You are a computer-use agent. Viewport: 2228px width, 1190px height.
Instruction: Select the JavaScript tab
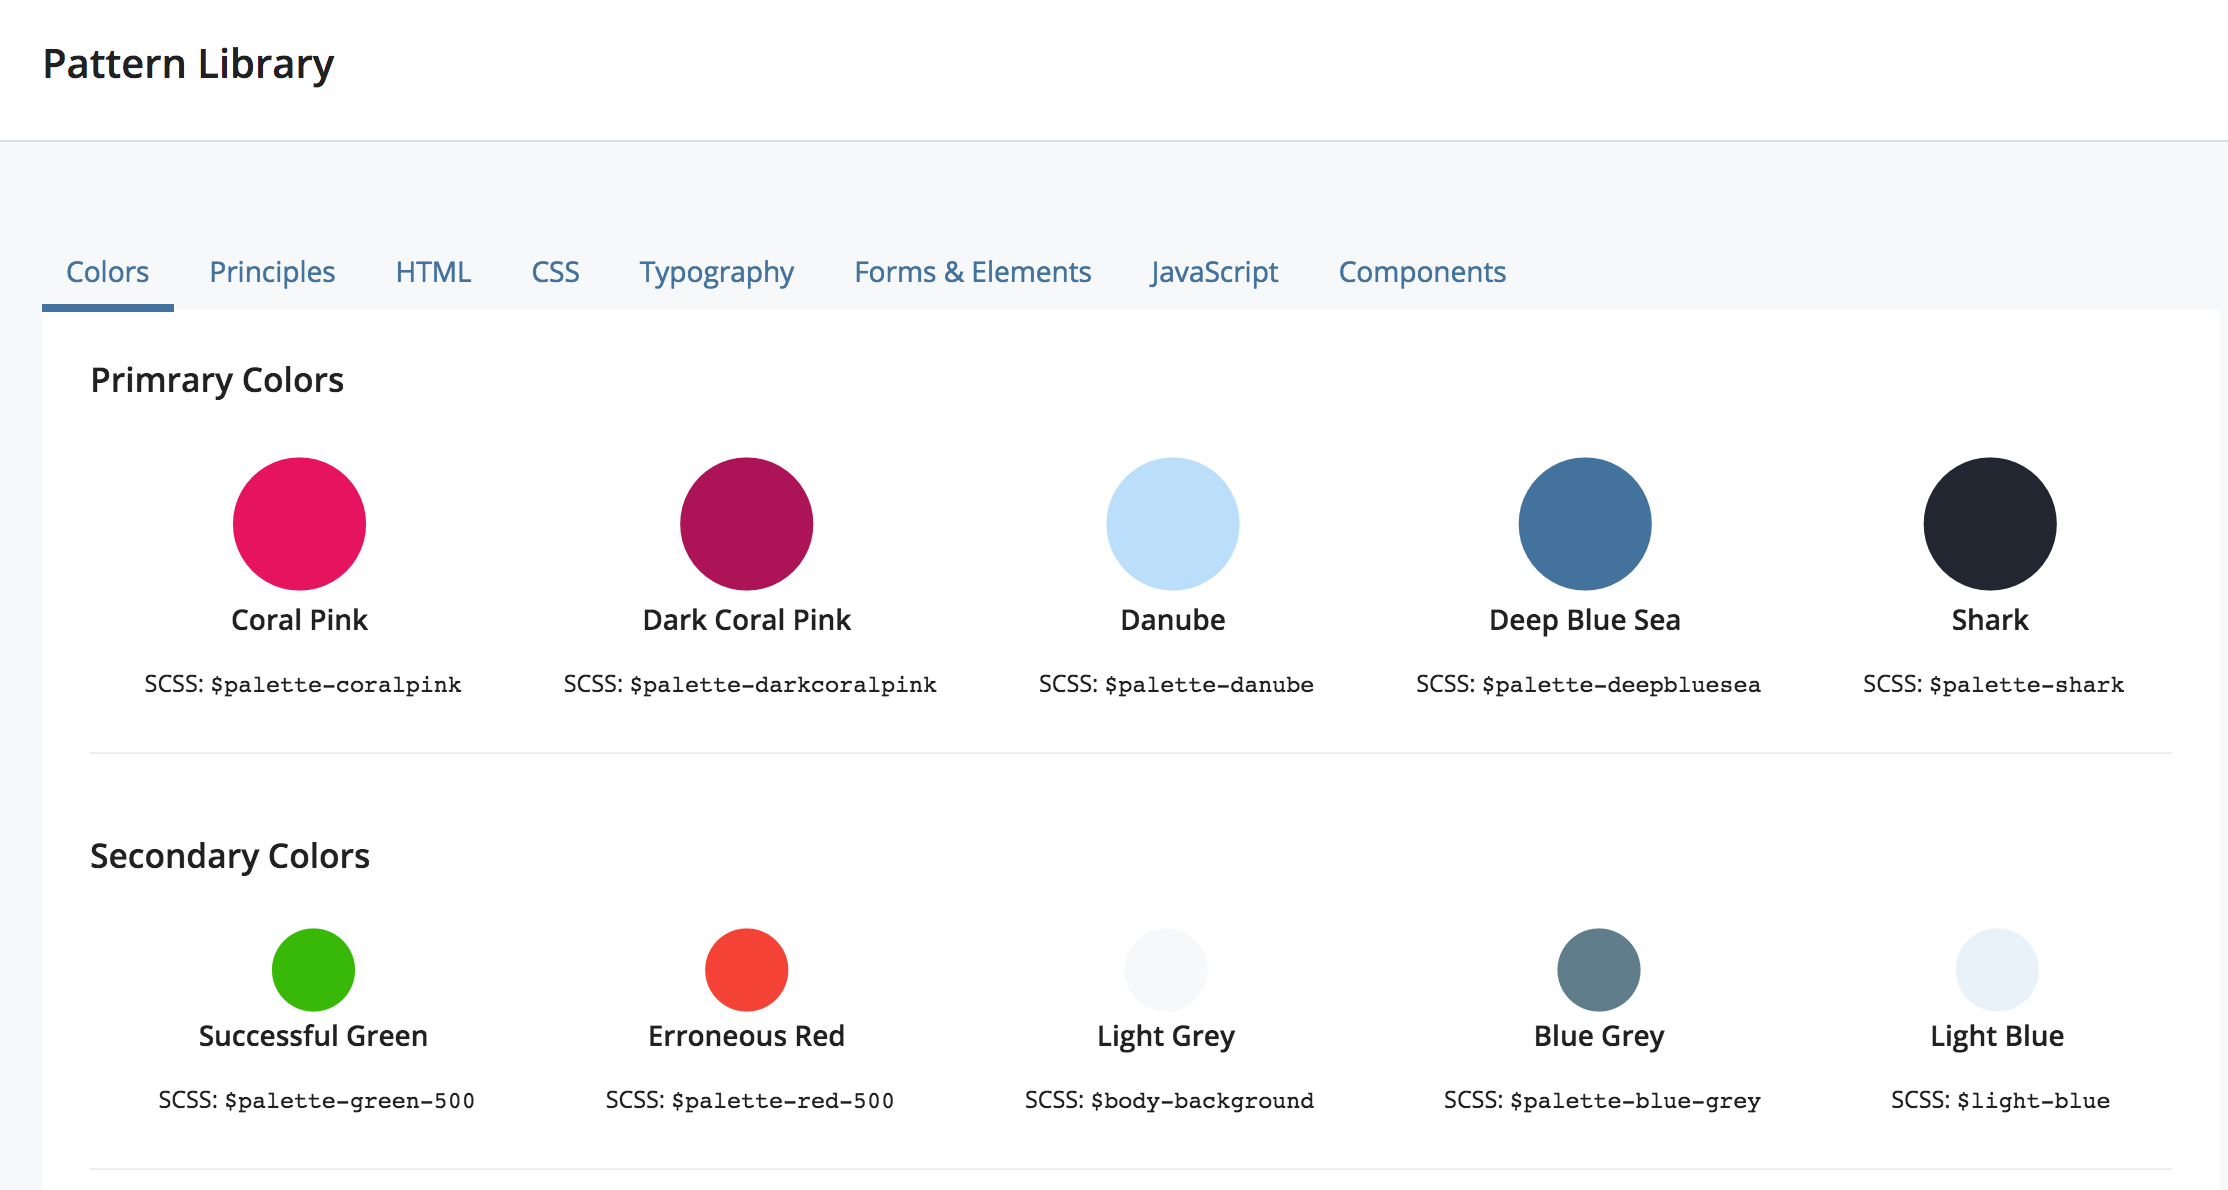pos(1214,272)
